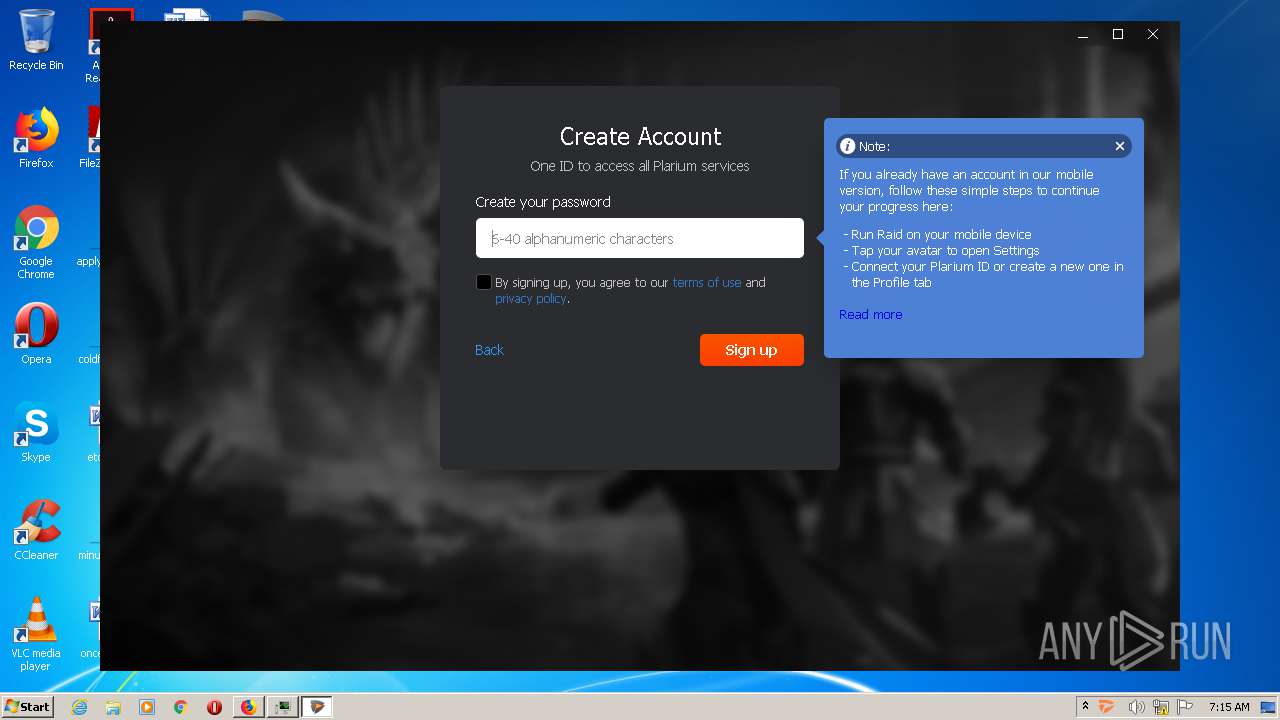Open the privacy policy link
The width and height of the screenshot is (1280, 720).
coord(531,299)
